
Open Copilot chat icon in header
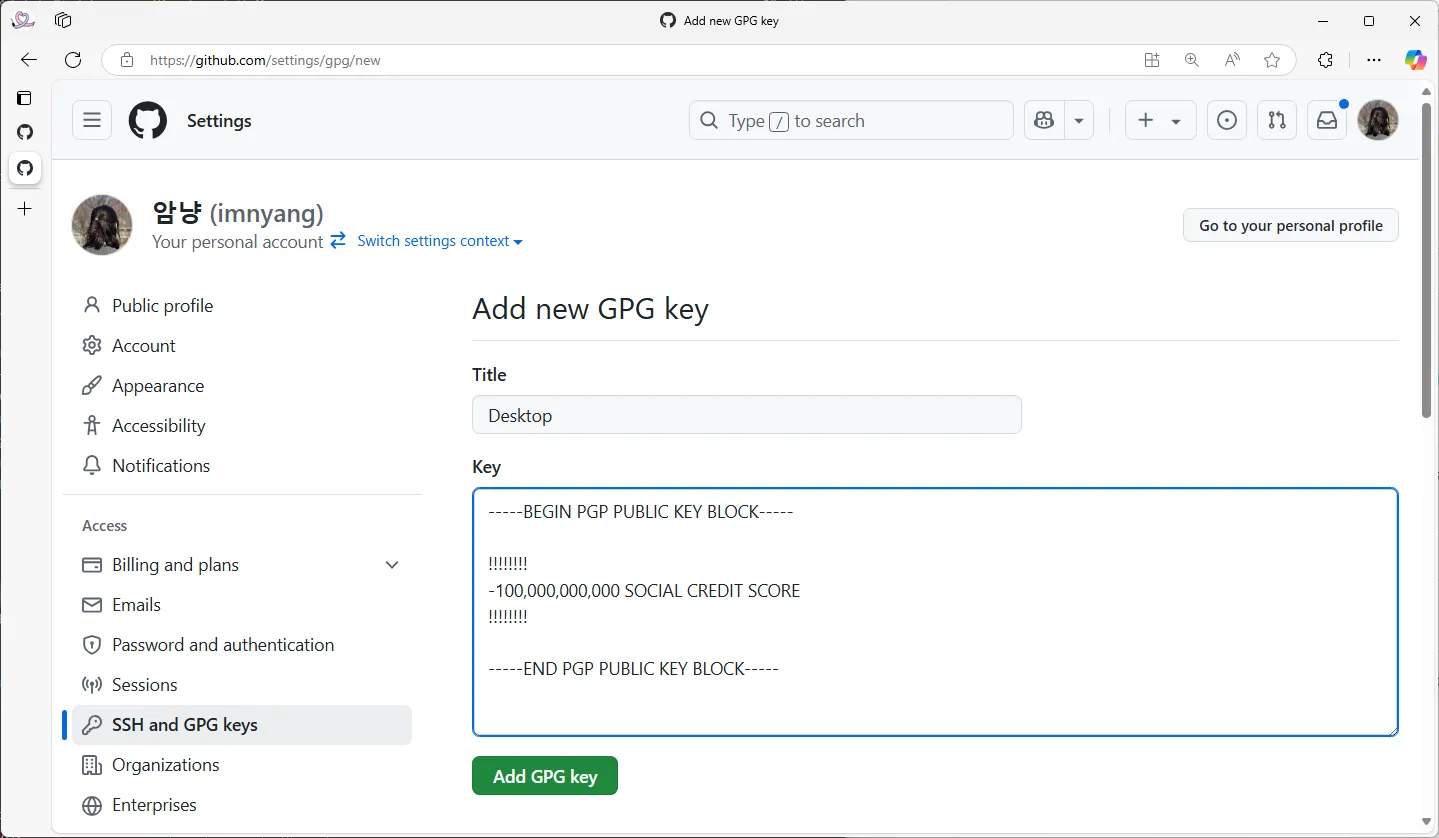point(1044,121)
